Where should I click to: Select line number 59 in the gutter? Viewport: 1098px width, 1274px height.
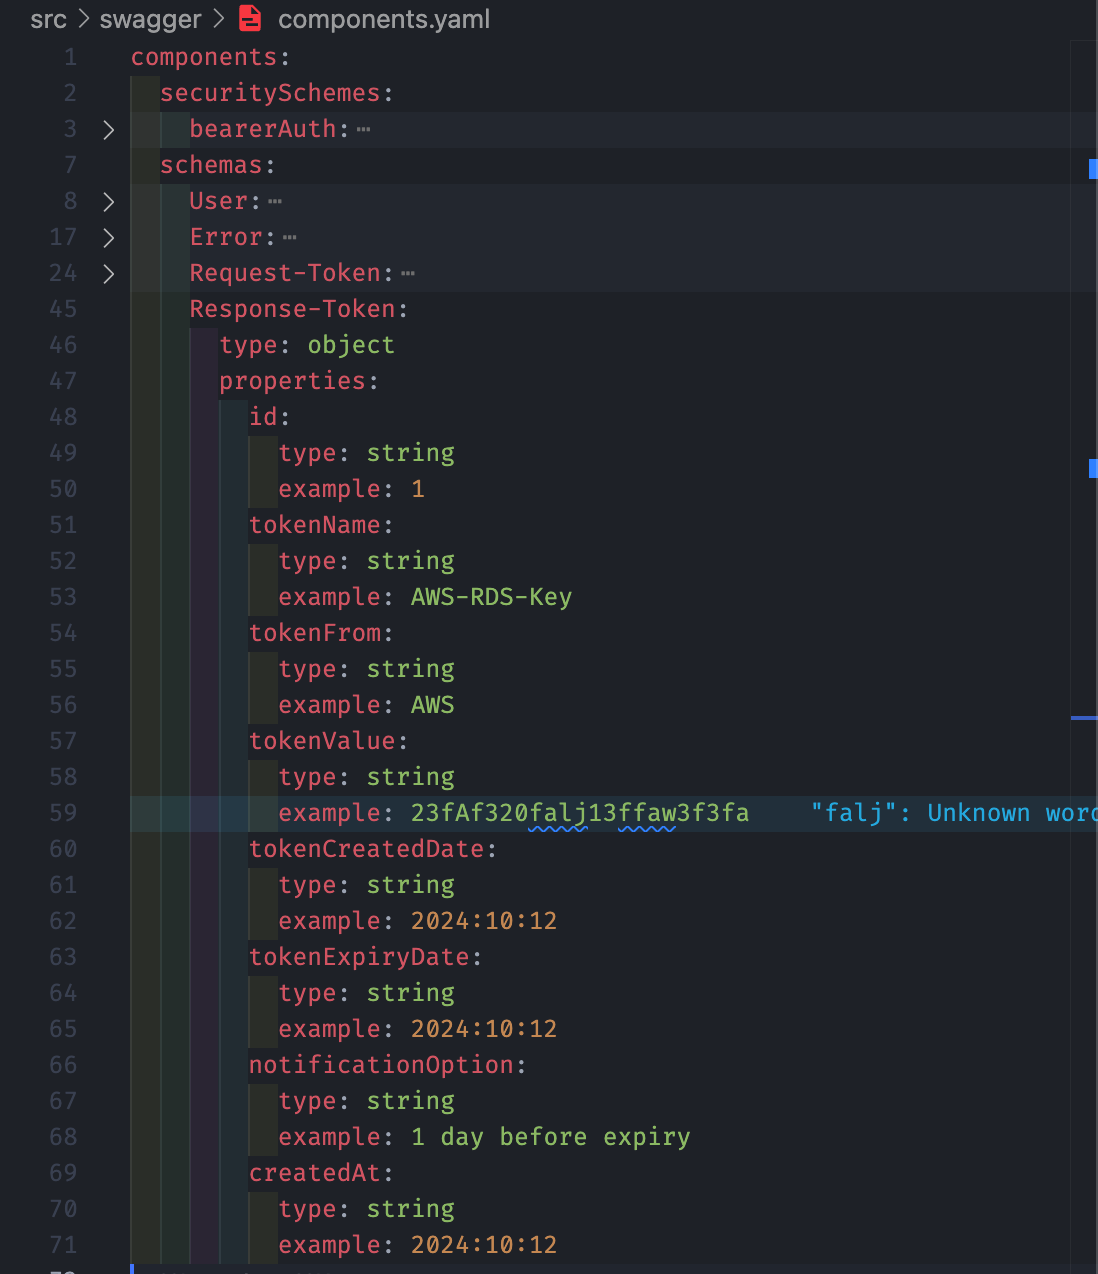pyautogui.click(x=62, y=813)
